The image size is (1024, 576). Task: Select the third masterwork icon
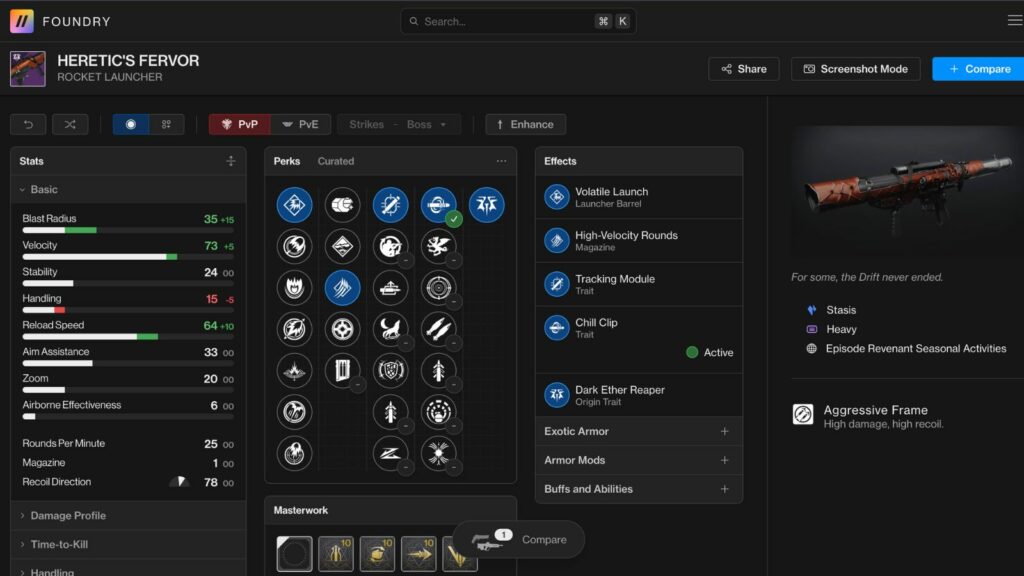point(377,554)
